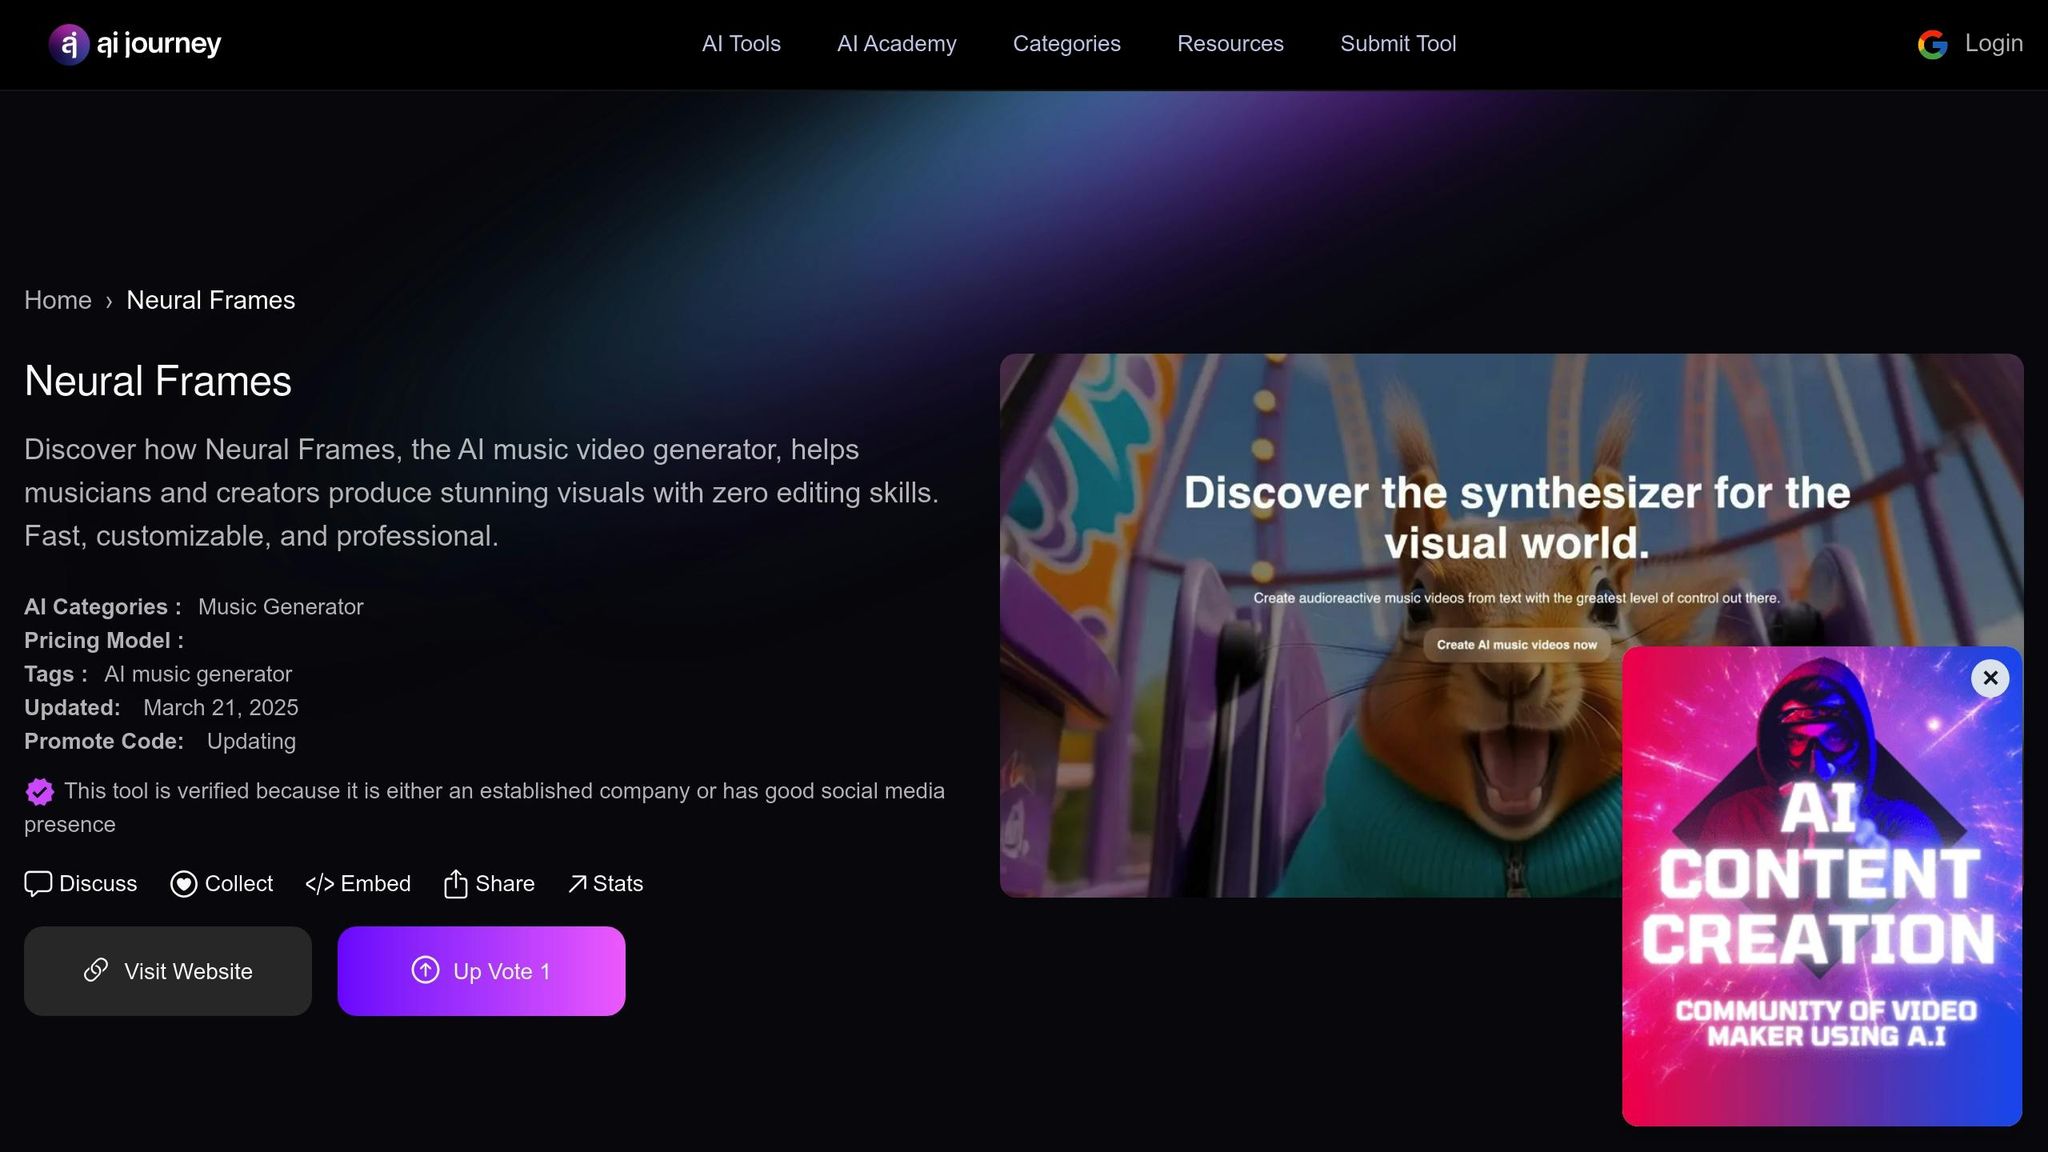Click the Collect heart icon
This screenshot has height=1152, width=2048.
click(x=184, y=884)
